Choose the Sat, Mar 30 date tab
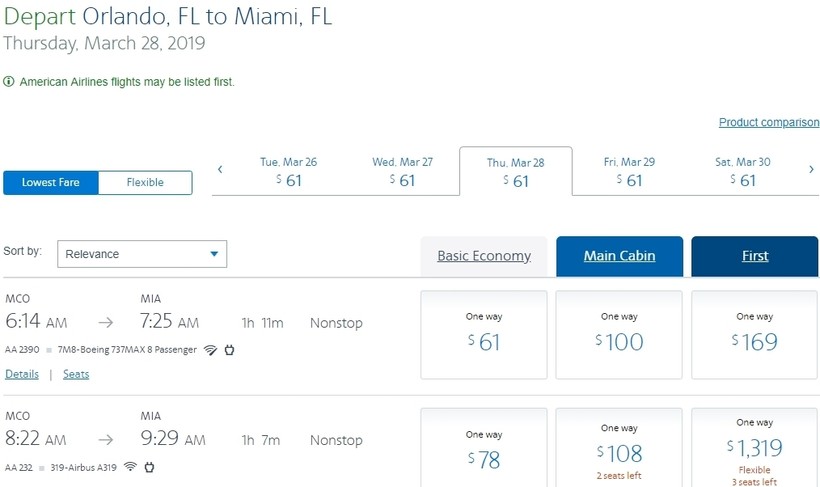Image resolution: width=820 pixels, height=487 pixels. [743, 172]
